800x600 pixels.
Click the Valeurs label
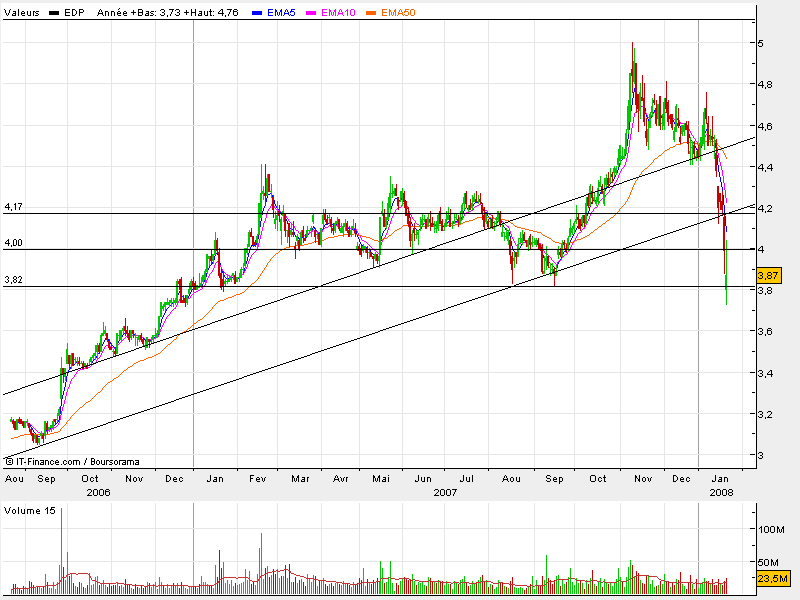pos(21,13)
